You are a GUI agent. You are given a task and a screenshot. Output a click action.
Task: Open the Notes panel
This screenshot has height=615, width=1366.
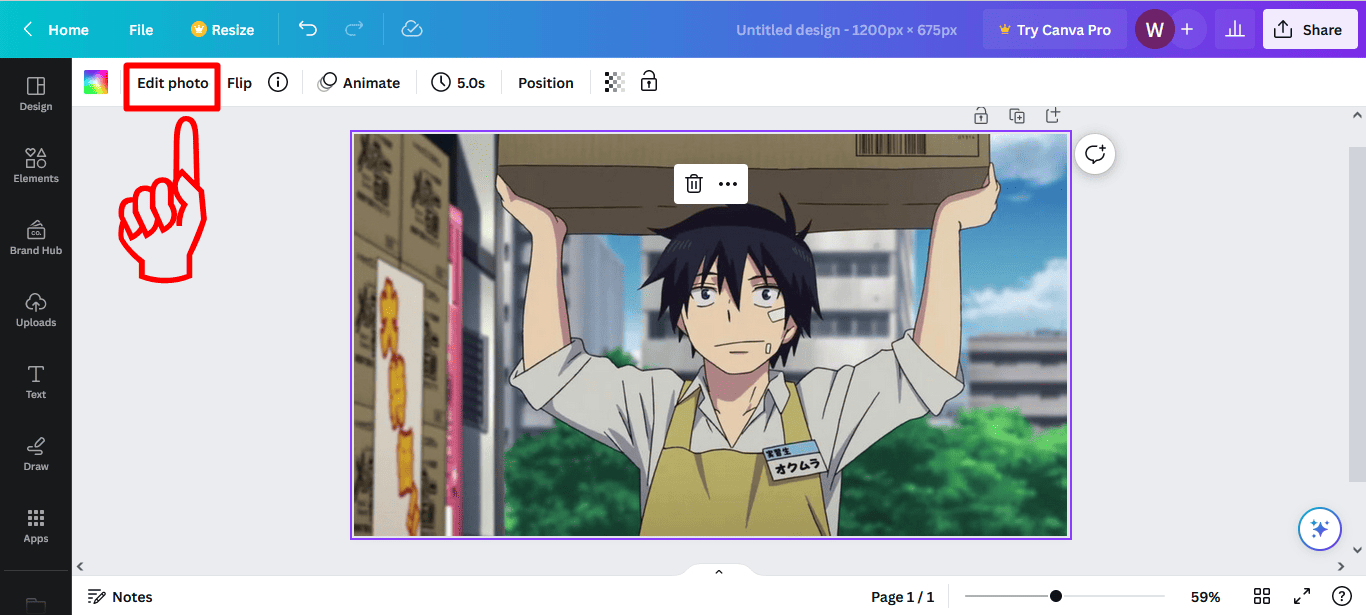[120, 597]
